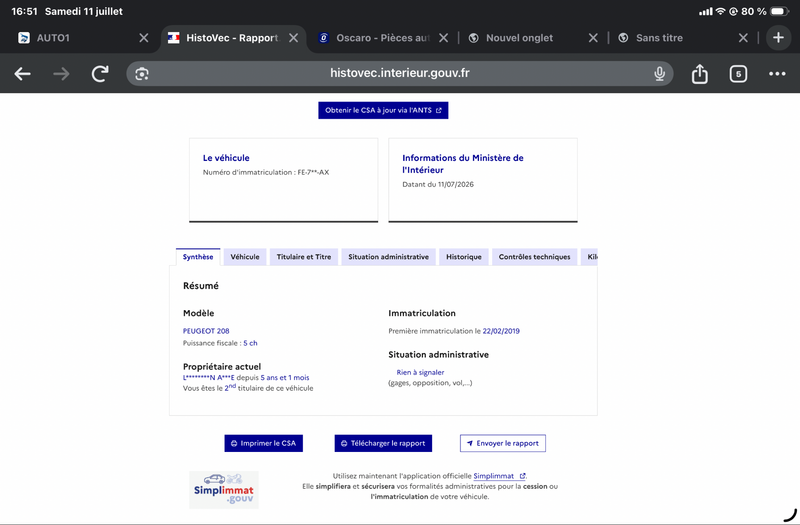Click the first registration date 22/02/2019
The width and height of the screenshot is (800, 525).
point(501,331)
